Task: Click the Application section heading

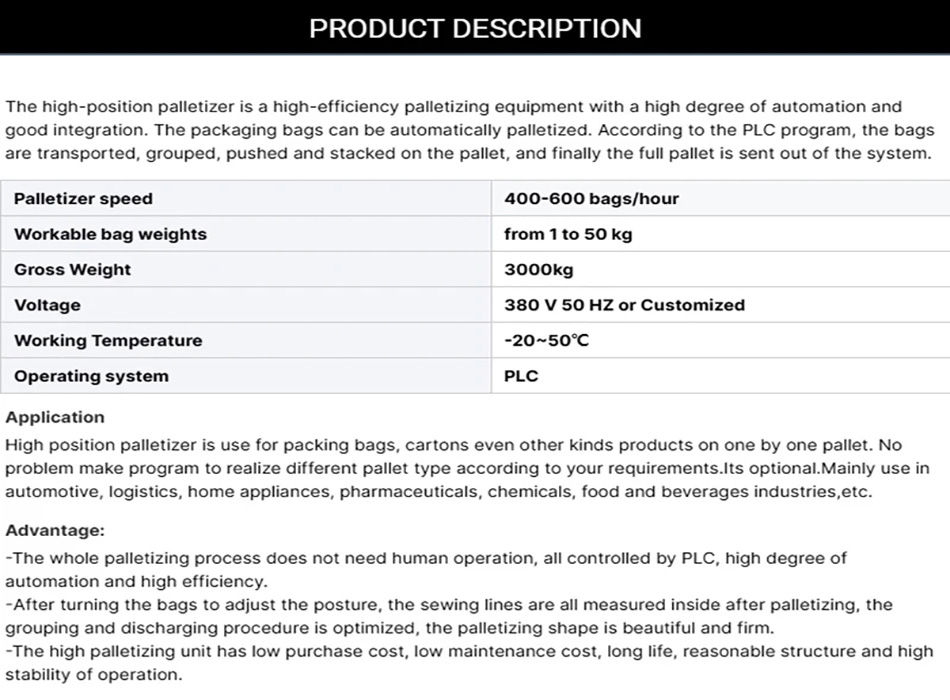Action: coord(55,417)
